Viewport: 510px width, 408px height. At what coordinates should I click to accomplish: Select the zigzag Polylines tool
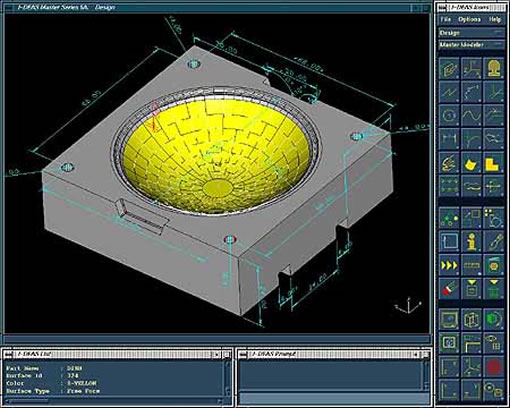(x=449, y=92)
